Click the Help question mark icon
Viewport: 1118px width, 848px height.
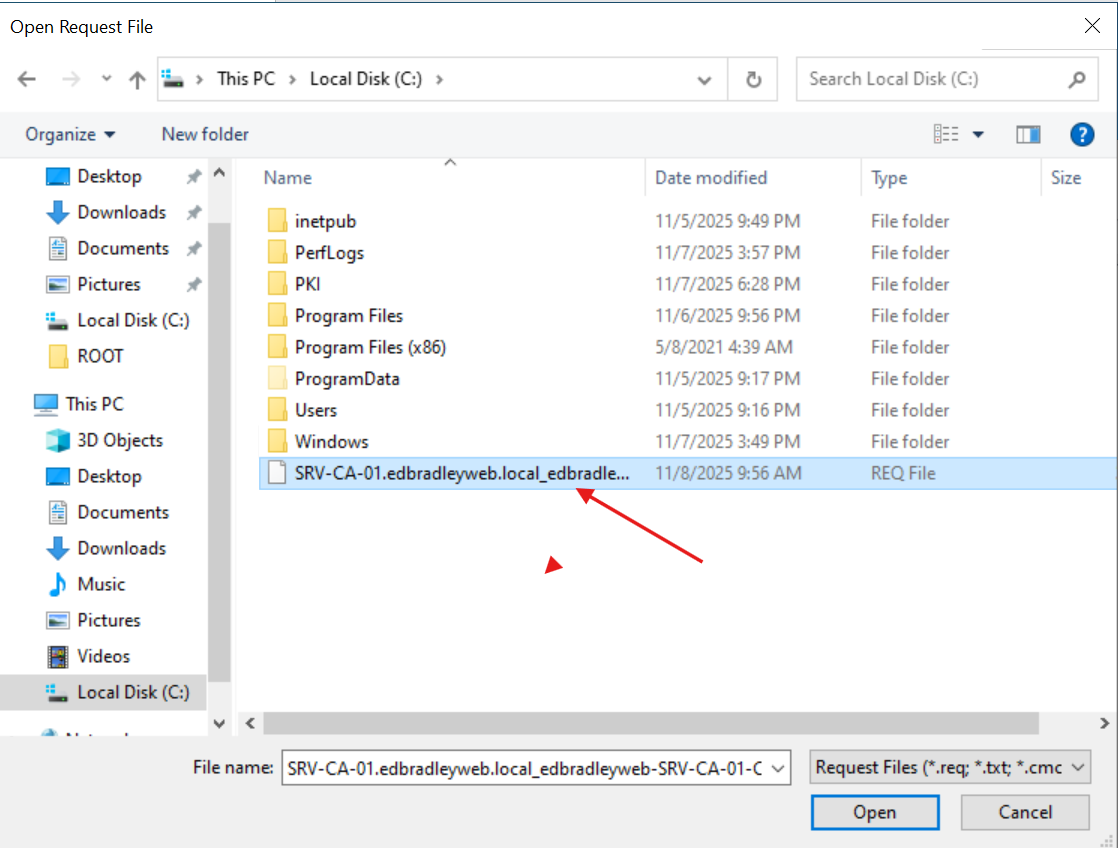pos(1082,133)
